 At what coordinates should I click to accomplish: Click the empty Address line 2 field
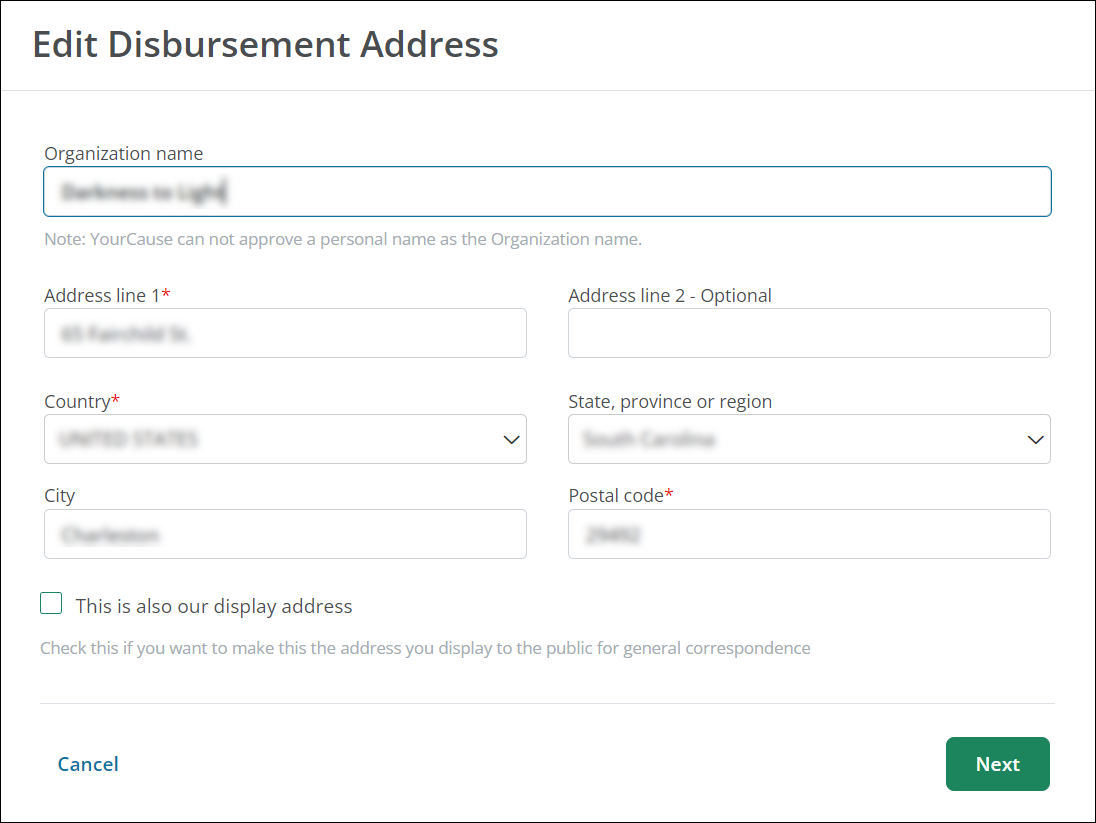[x=809, y=333]
